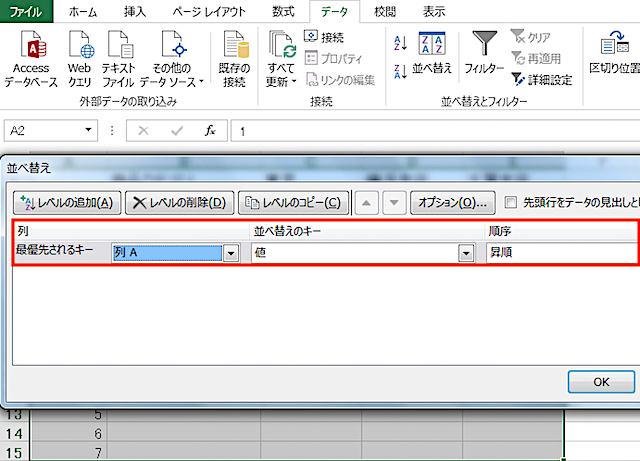640x461 pixels.
Task: Click the 昇順 order field
Action: 562,253
